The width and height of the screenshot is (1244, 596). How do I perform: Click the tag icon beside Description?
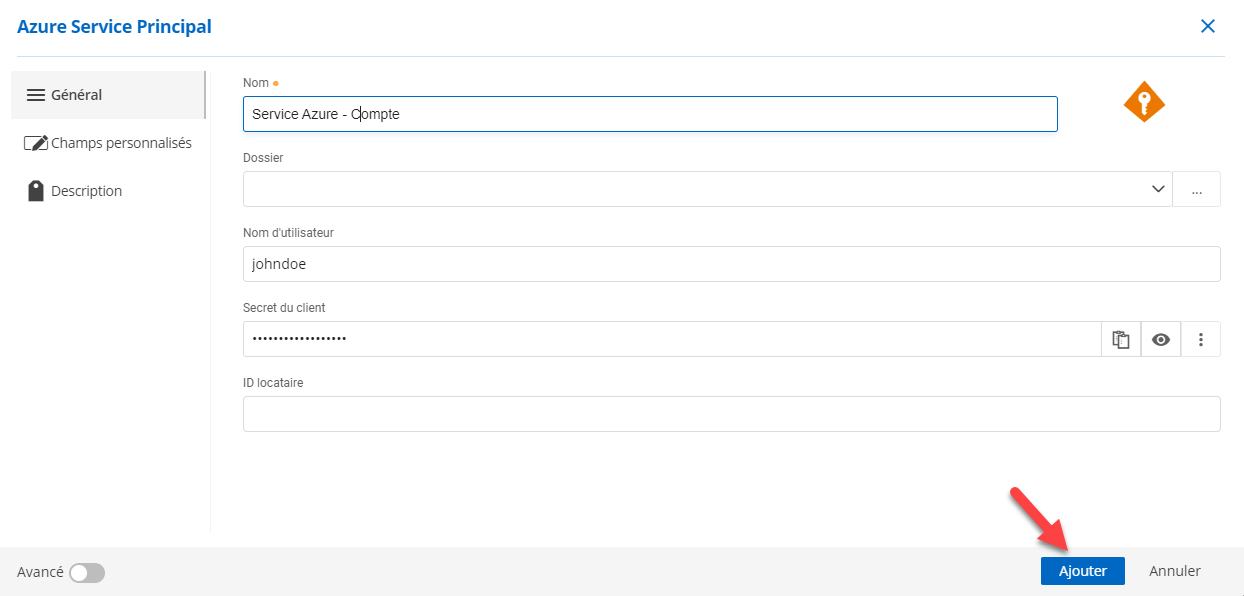coord(36,191)
